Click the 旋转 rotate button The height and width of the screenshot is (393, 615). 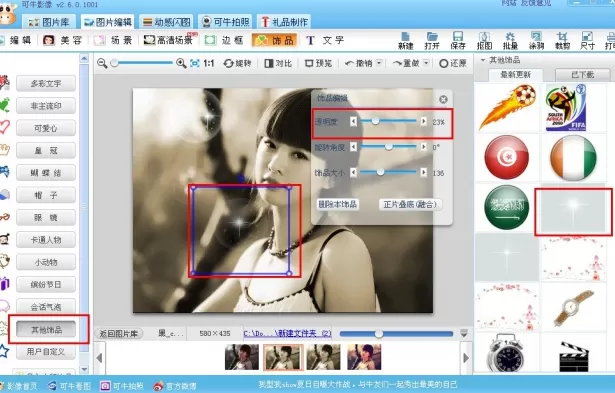(237, 63)
